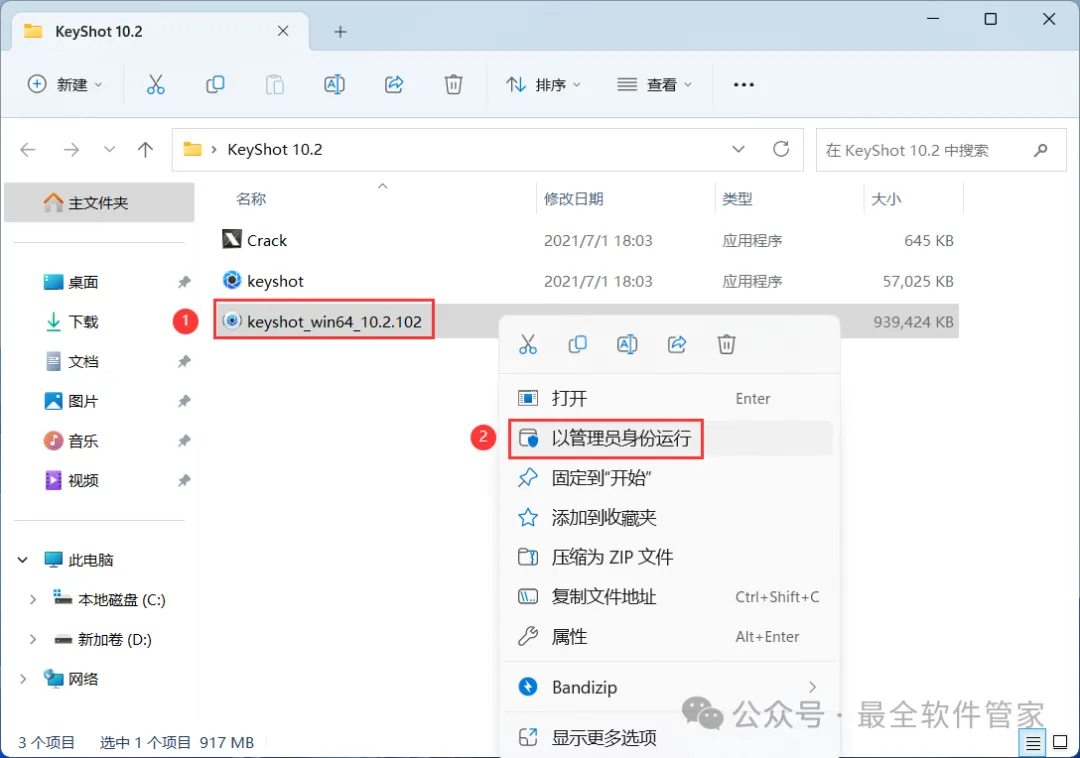Sort by the 修改日期 column header
Image resolution: width=1080 pixels, height=758 pixels.
click(x=574, y=199)
